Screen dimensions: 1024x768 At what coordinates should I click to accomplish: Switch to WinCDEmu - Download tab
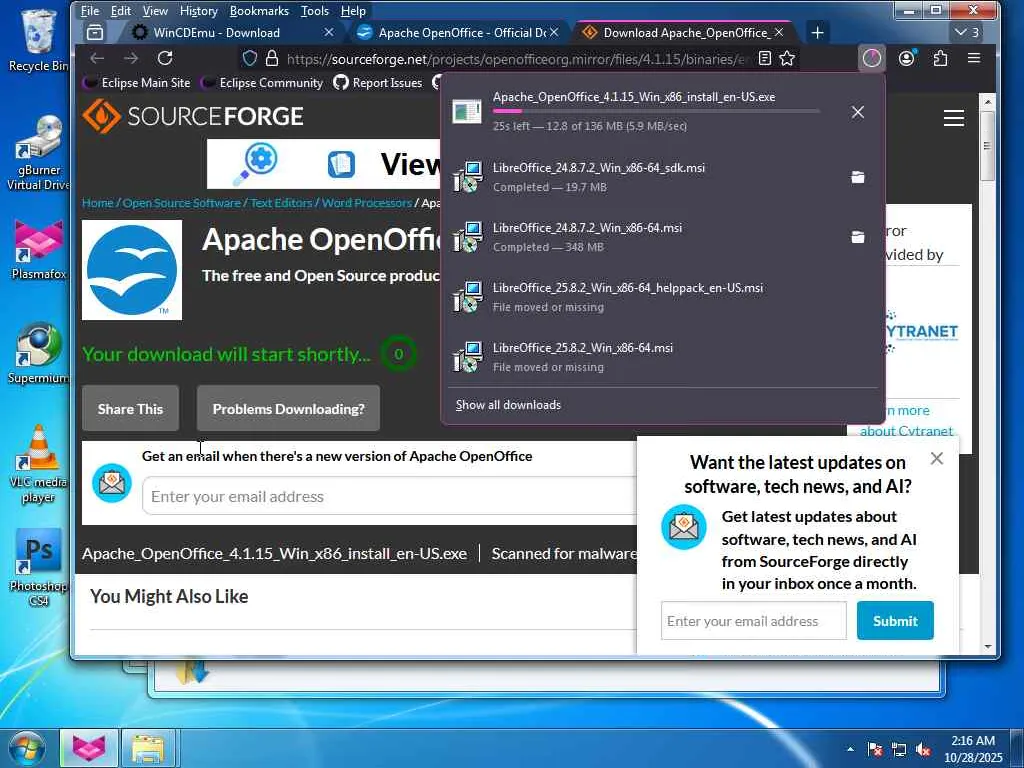[x=216, y=33]
